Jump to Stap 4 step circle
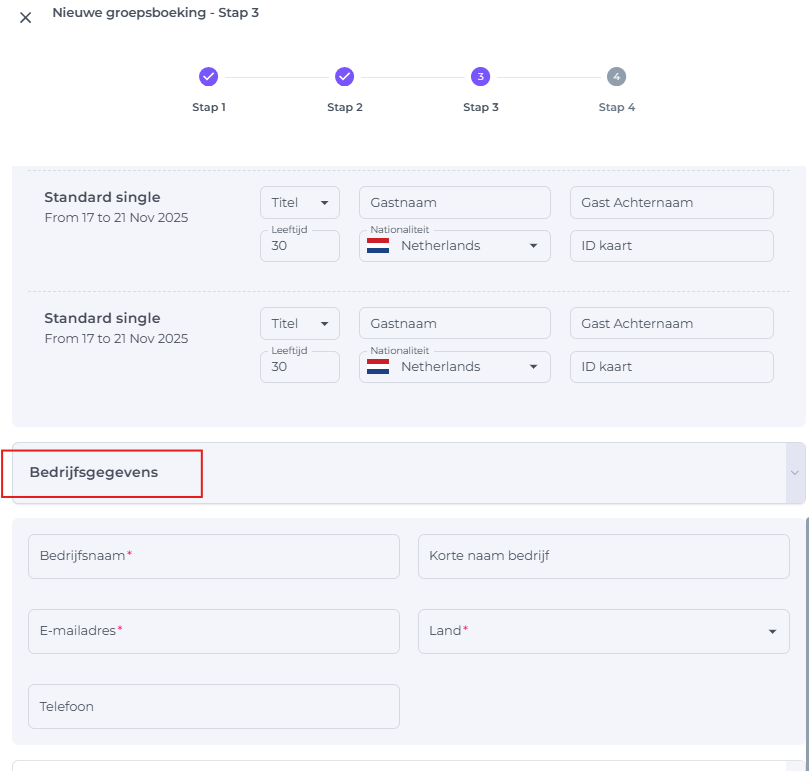Image resolution: width=809 pixels, height=771 pixels. pyautogui.click(x=616, y=77)
